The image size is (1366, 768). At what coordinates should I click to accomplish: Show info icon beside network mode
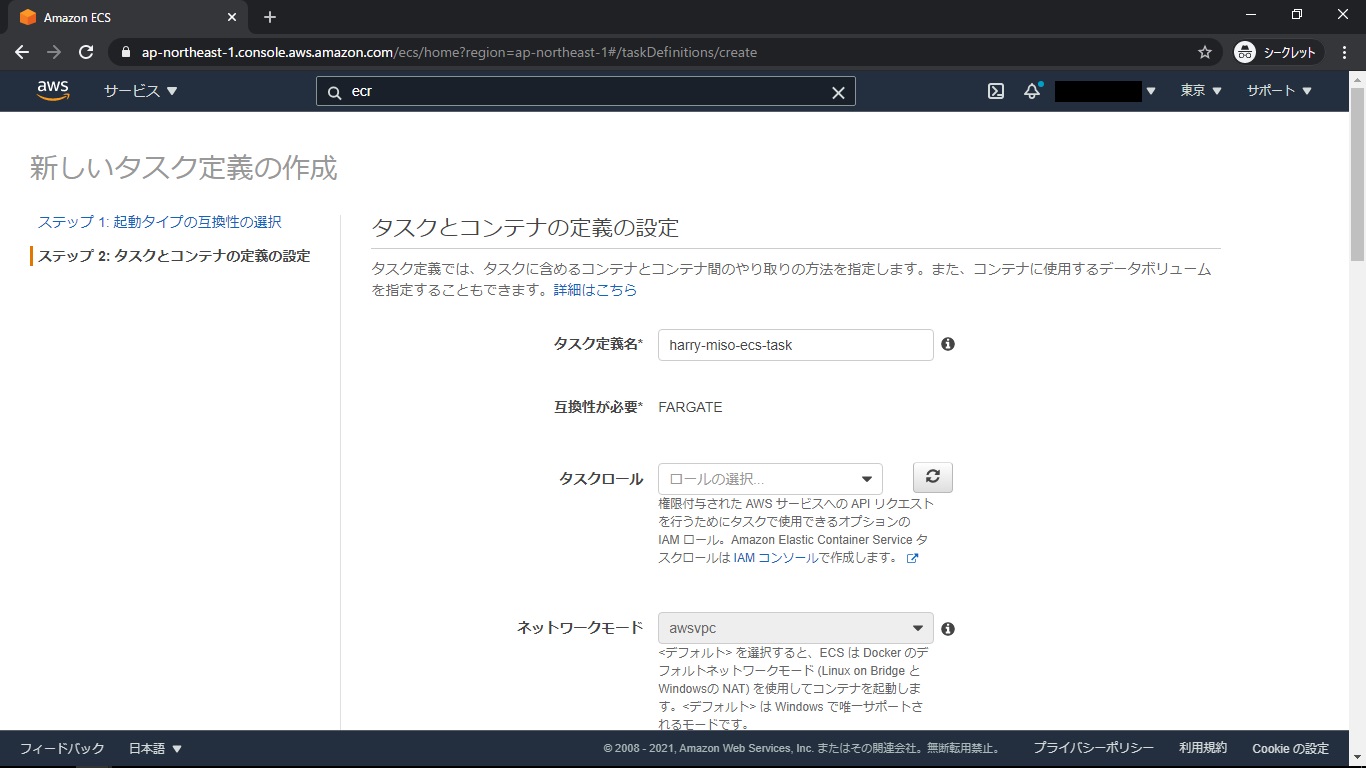pyautogui.click(x=948, y=629)
